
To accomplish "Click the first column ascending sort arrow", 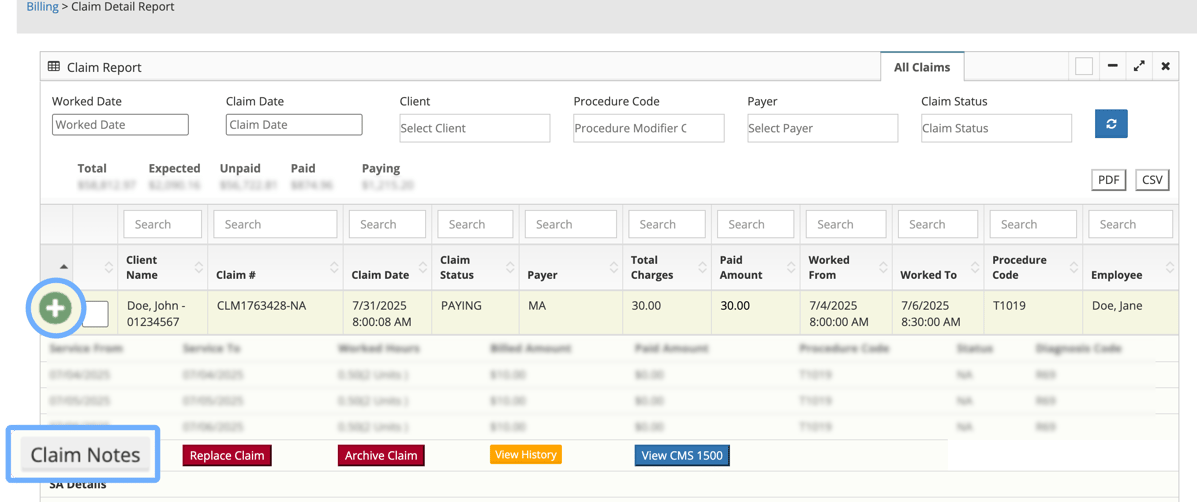I will [64, 266].
